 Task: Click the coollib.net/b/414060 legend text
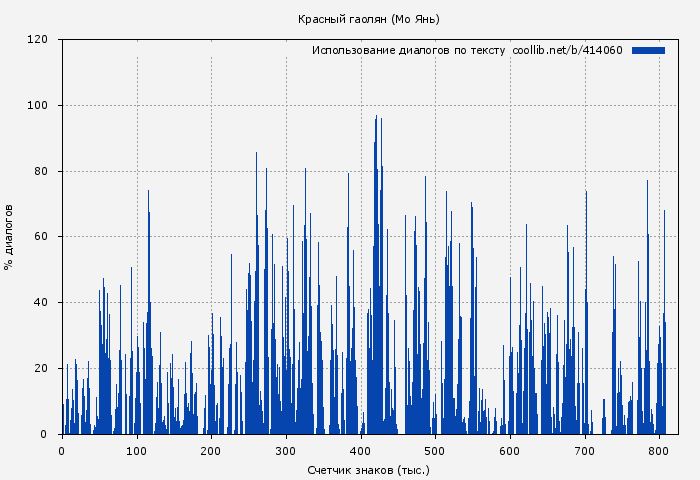pyautogui.click(x=567, y=50)
